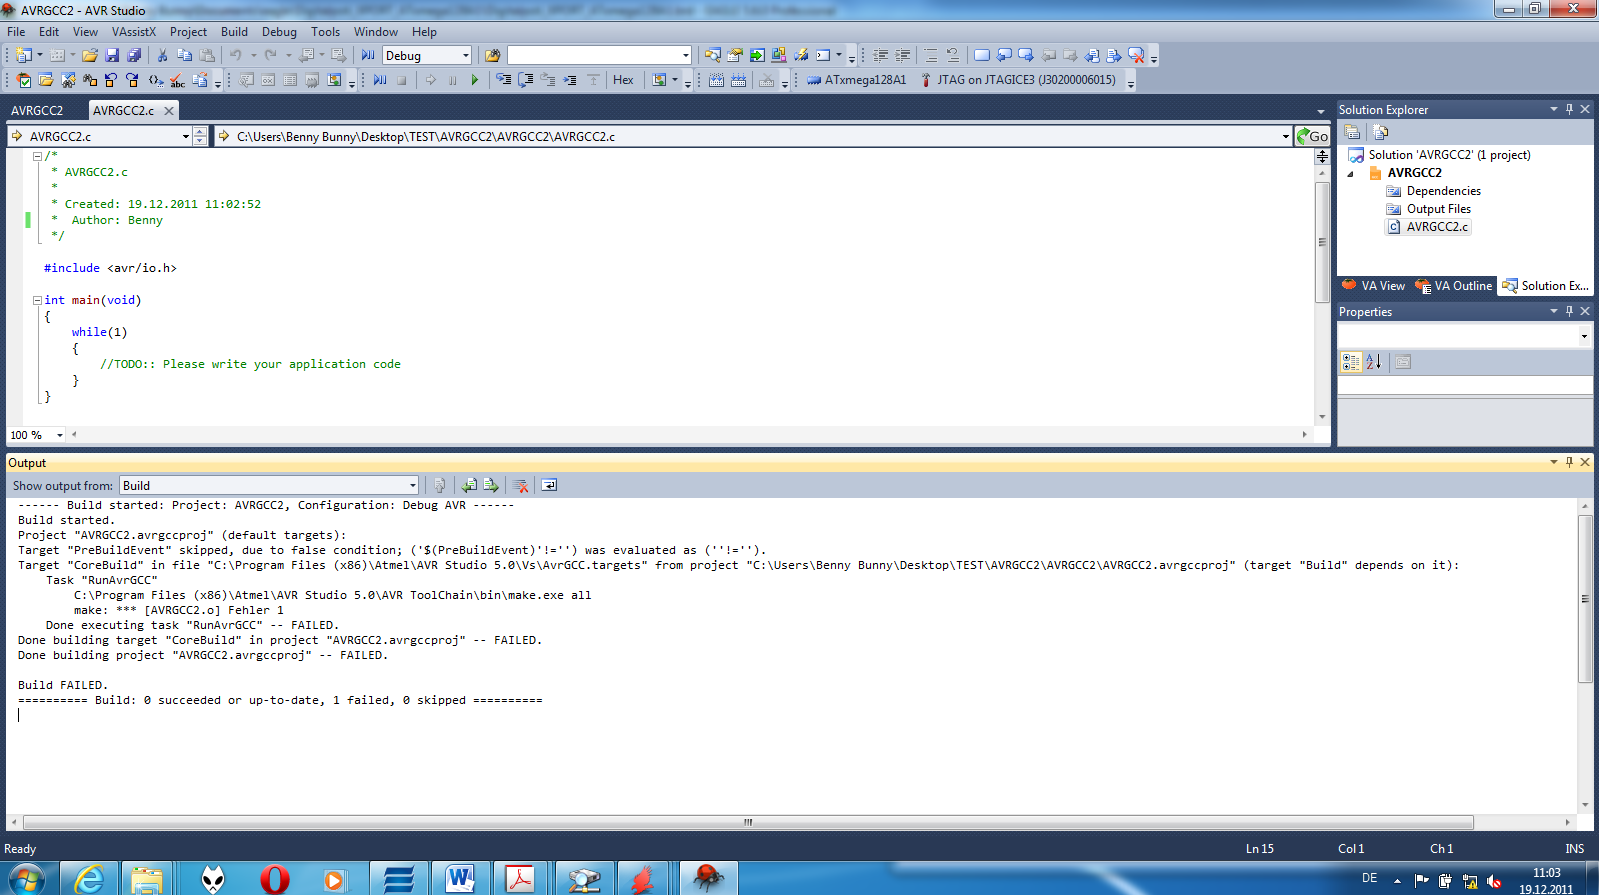This screenshot has width=1599, height=895.
Task: Click the Command Window icon
Action: coord(823,55)
